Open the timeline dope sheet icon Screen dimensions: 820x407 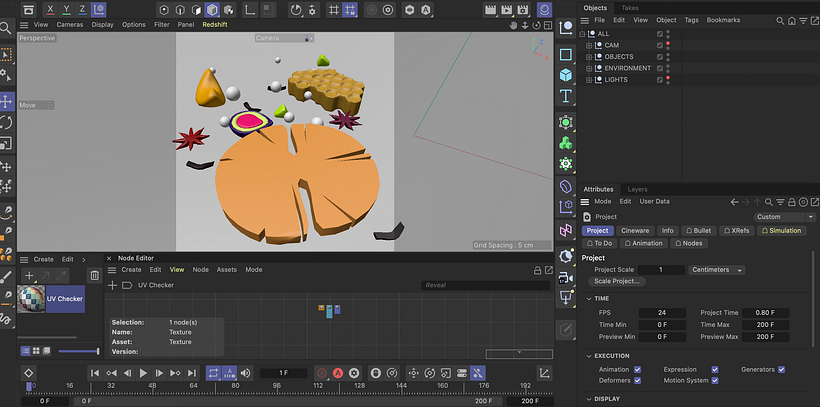point(544,373)
